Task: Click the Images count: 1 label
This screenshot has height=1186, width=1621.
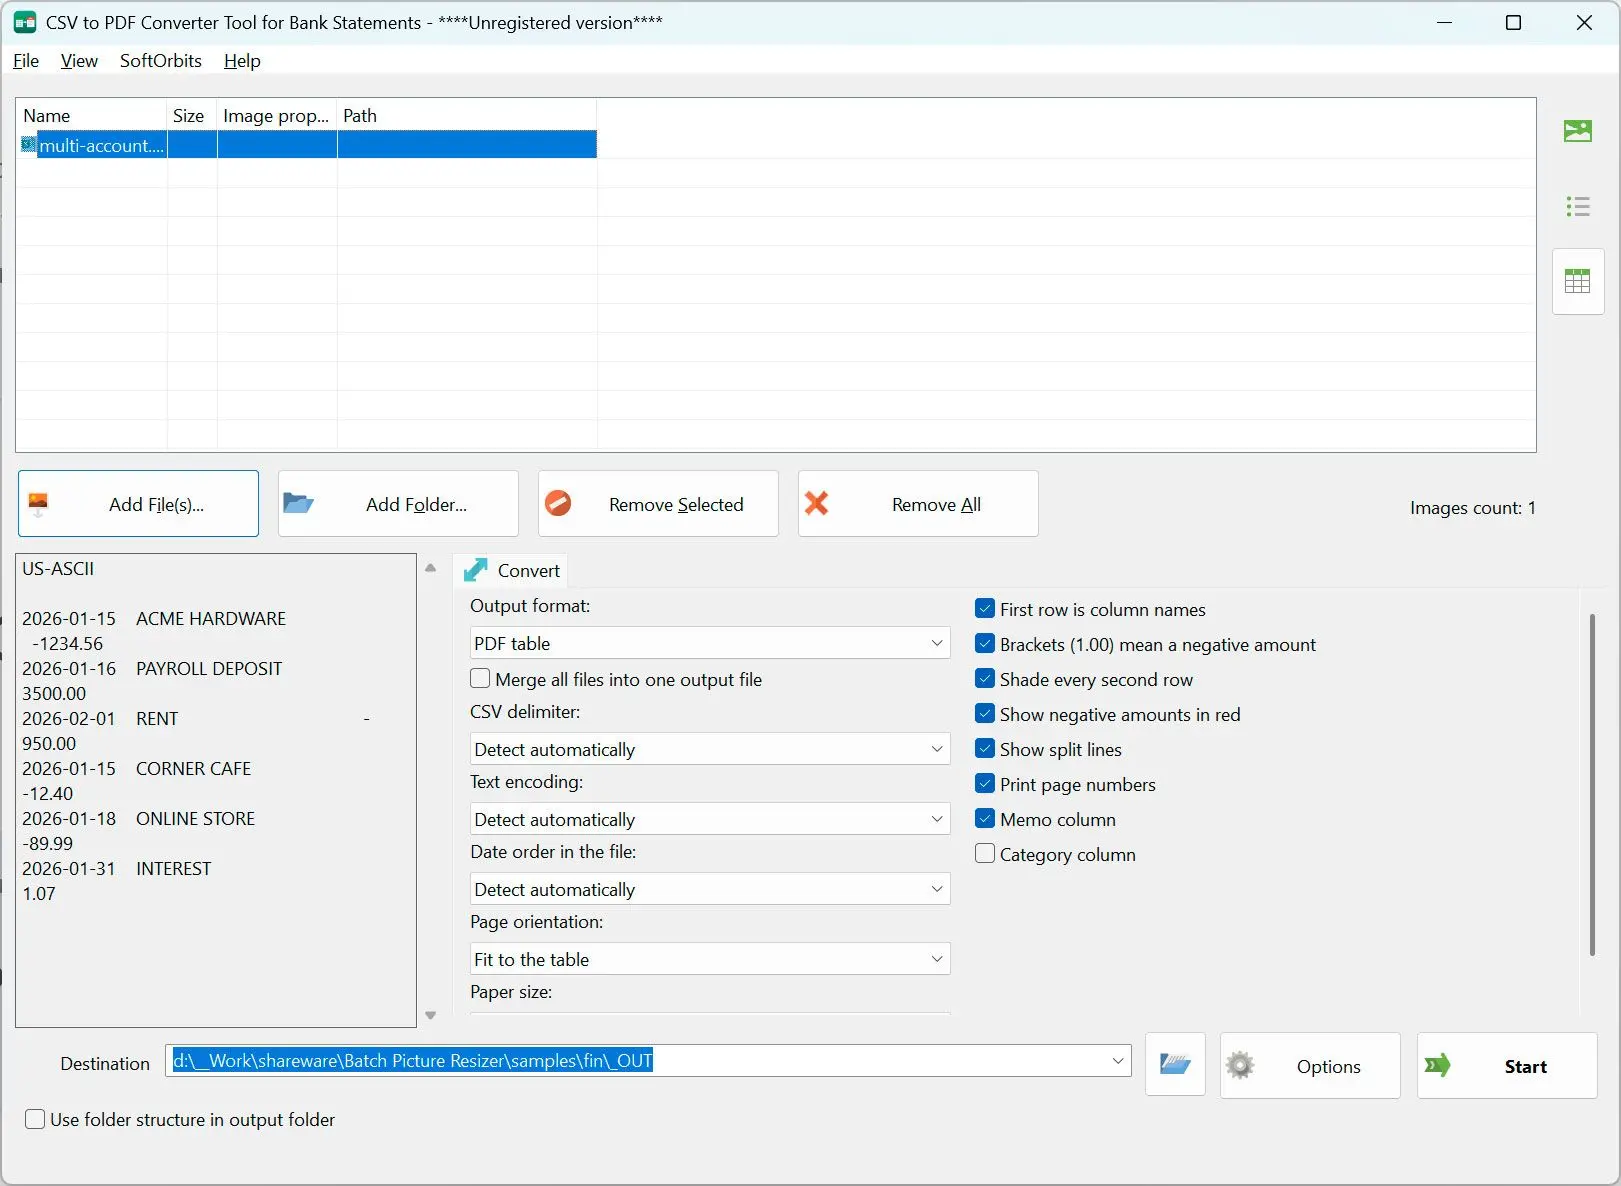Action: [1472, 507]
